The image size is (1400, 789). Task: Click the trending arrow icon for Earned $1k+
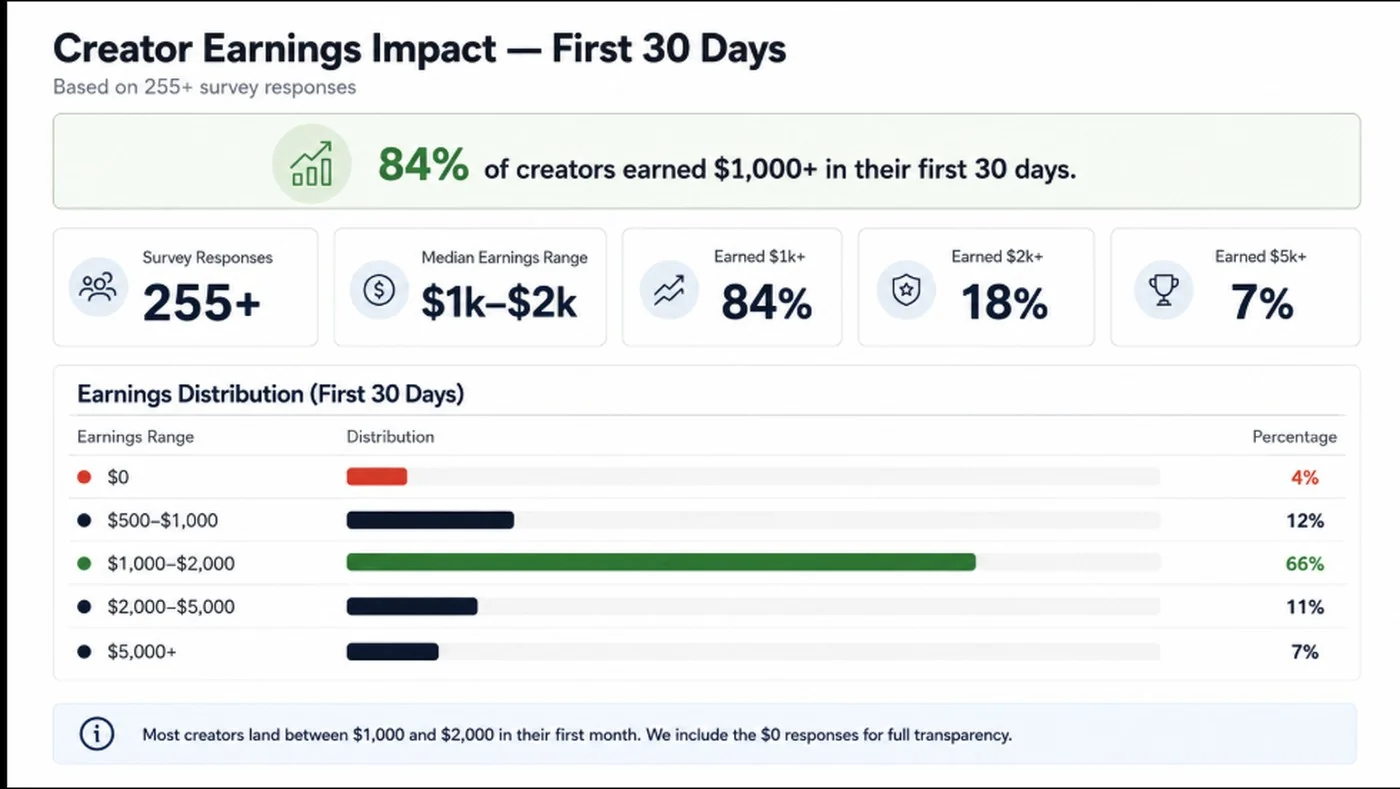[668, 290]
